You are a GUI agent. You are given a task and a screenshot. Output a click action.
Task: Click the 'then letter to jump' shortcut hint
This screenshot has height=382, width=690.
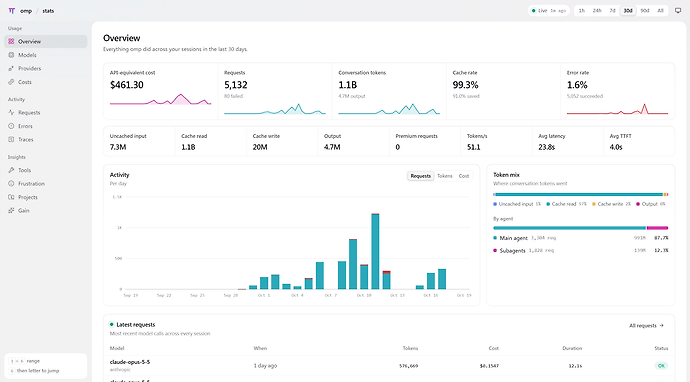coord(37,371)
